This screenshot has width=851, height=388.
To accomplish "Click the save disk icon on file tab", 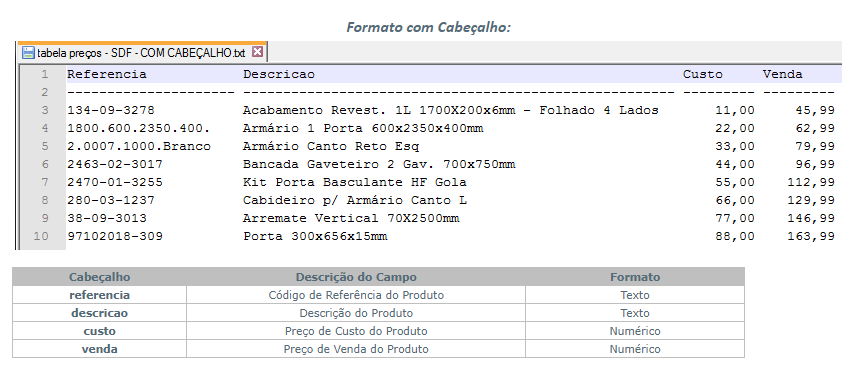I will tap(28, 53).
